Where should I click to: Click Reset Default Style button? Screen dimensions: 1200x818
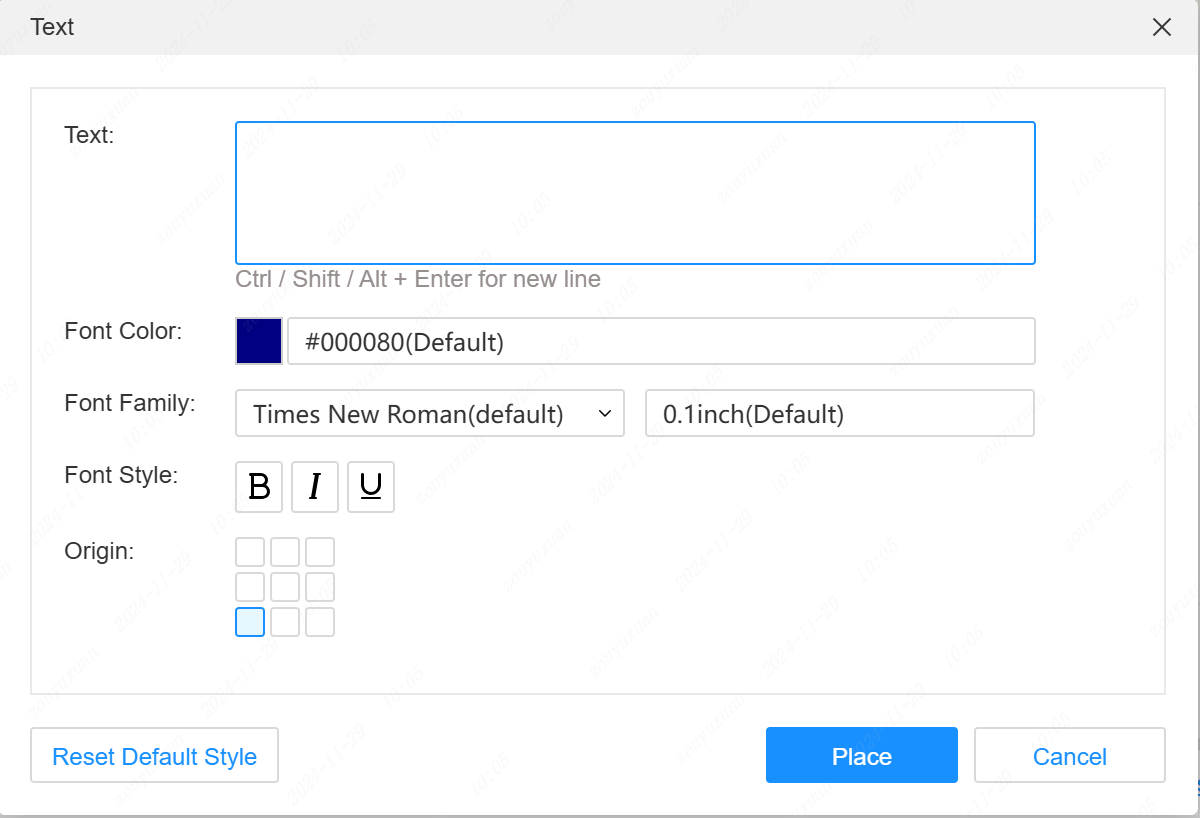point(155,756)
